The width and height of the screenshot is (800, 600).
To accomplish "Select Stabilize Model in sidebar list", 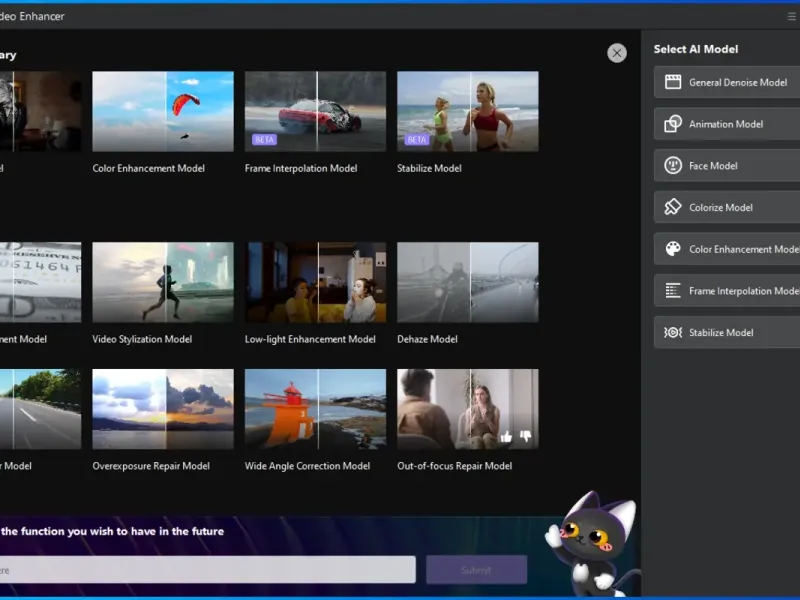I will point(727,333).
